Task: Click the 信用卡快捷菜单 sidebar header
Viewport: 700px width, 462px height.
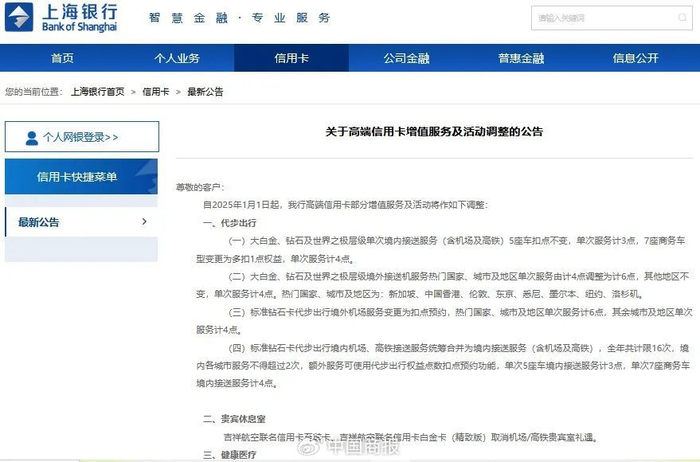Action: (81, 177)
